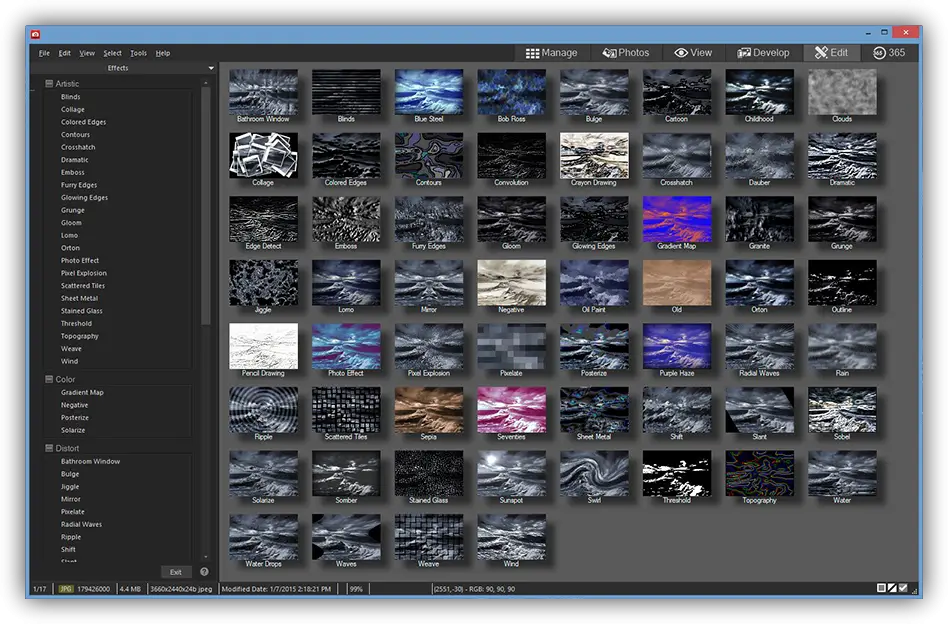Collapse the Artistic effects group
This screenshot has height=624, width=948.
click(48, 84)
